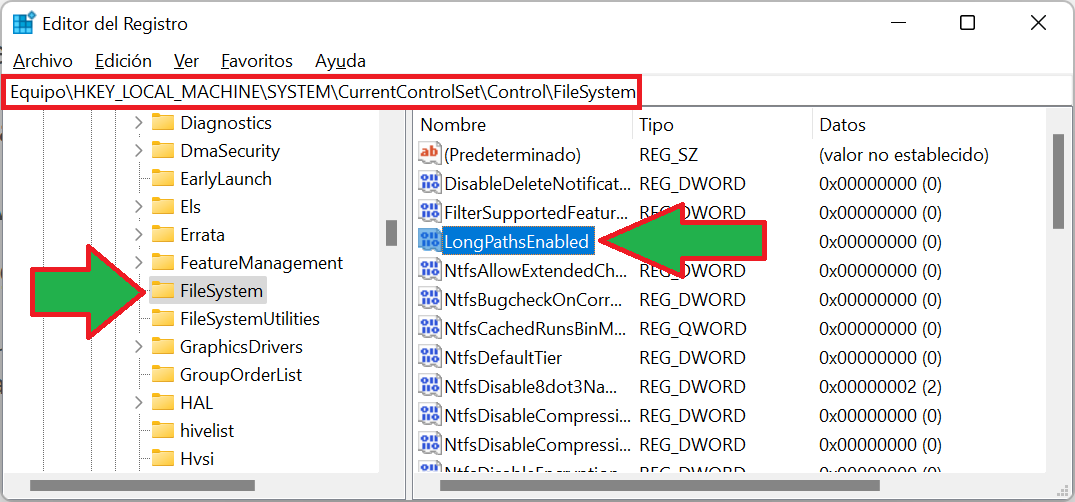Click the Registry Editor app icon in title bar
The width and height of the screenshot is (1075, 502).
point(24,23)
